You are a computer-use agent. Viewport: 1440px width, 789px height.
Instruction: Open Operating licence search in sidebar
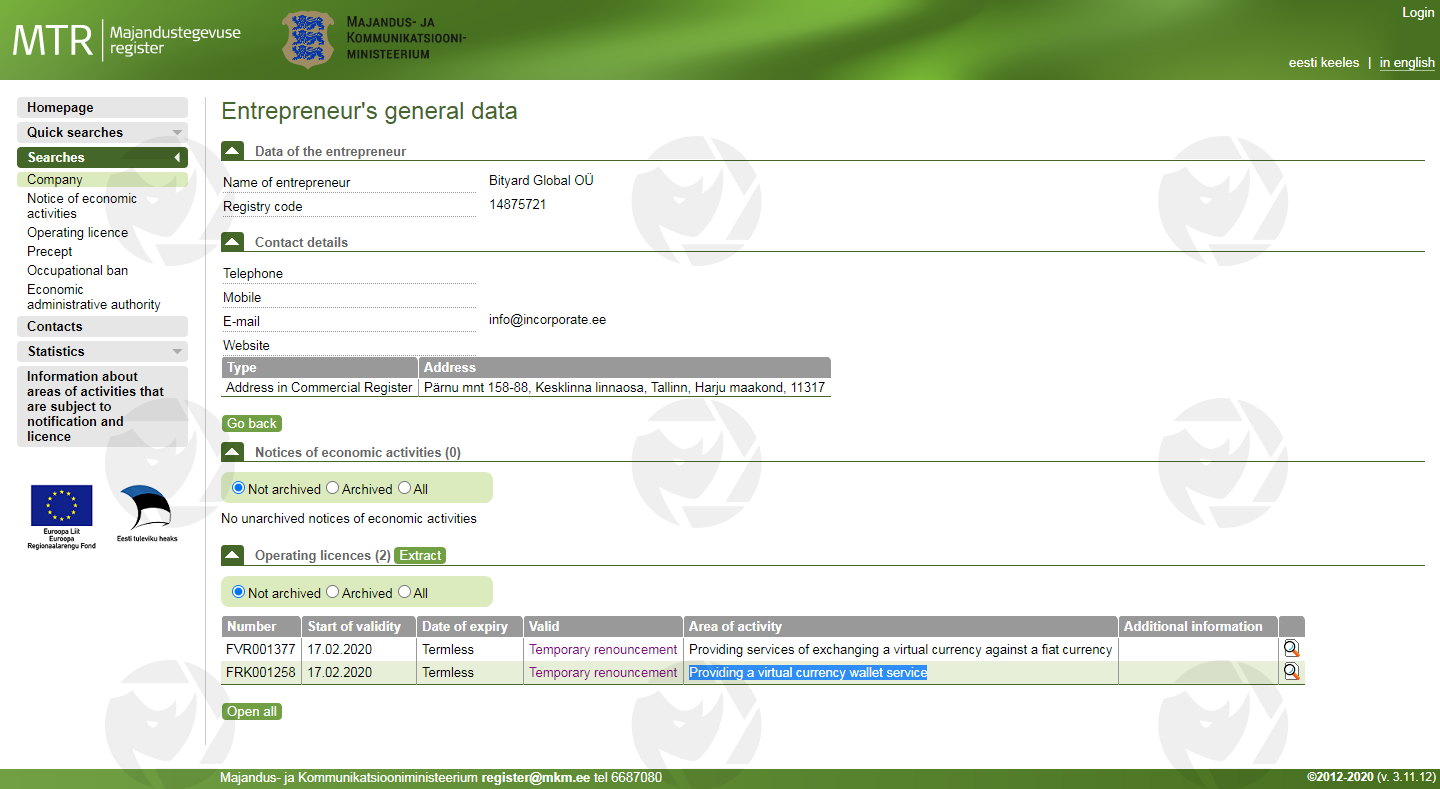77,232
